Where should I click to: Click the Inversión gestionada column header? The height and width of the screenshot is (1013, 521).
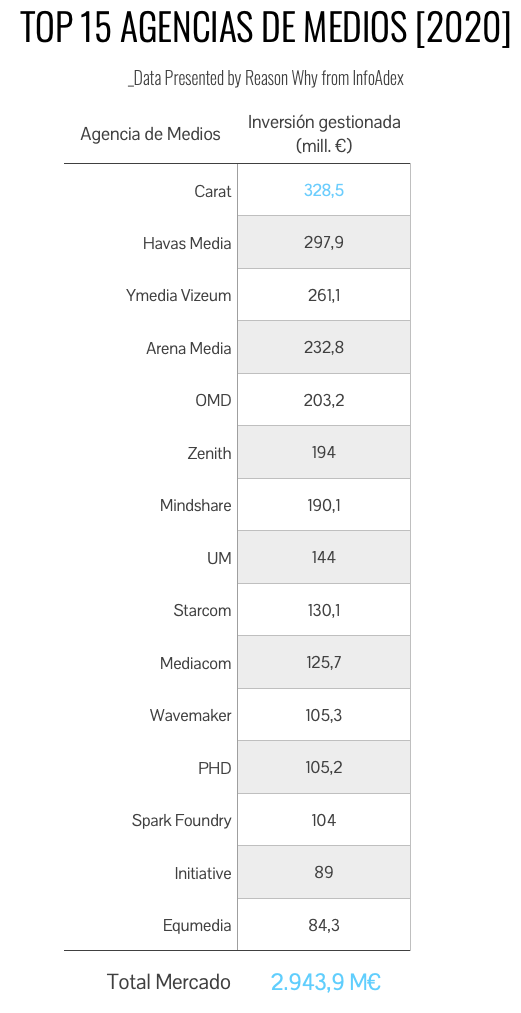click(x=324, y=134)
